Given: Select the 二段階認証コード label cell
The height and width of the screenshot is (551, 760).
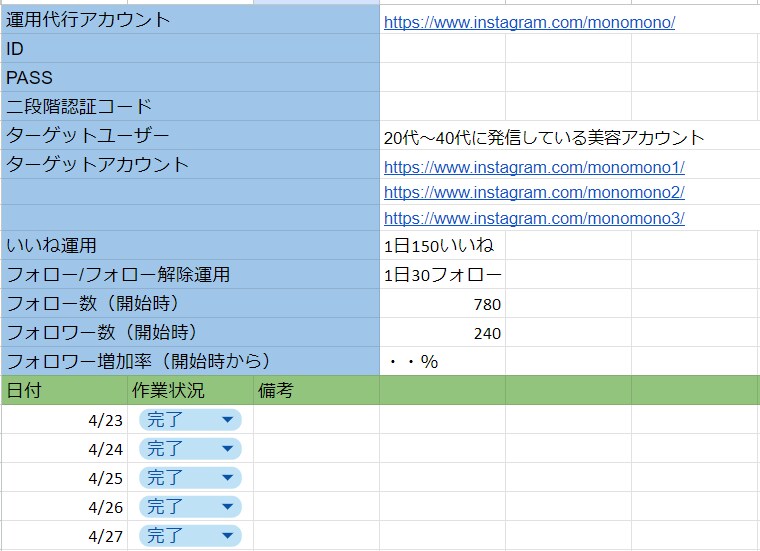Looking at the screenshot, I should [190, 106].
